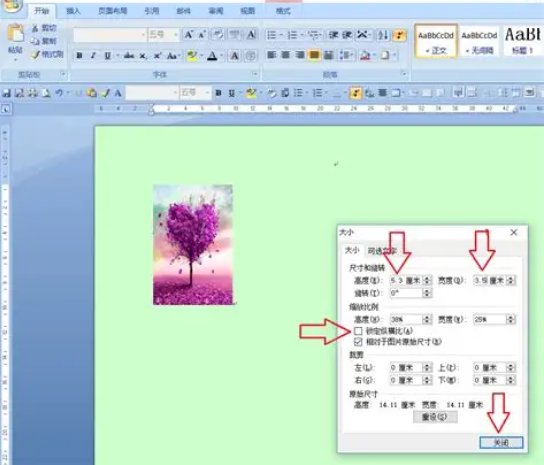The image size is (544, 465).
Task: Click the Cut (剪切) scissors icon
Action: 35,28
